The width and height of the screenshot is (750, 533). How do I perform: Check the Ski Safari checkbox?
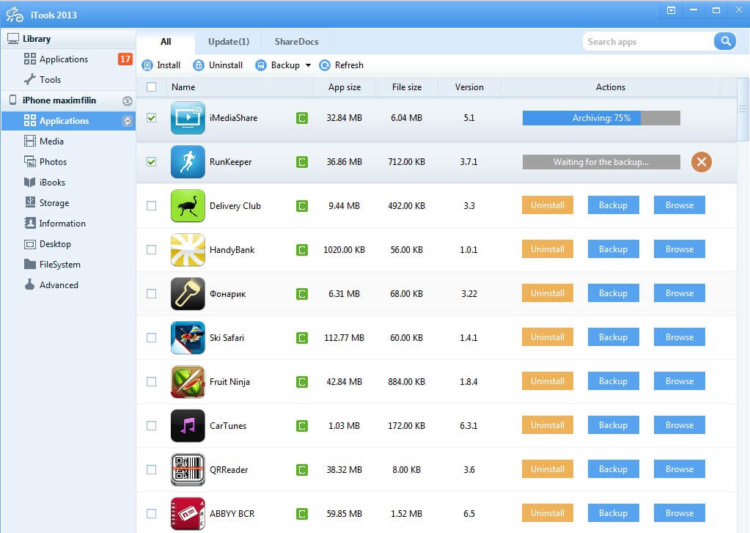tap(151, 338)
